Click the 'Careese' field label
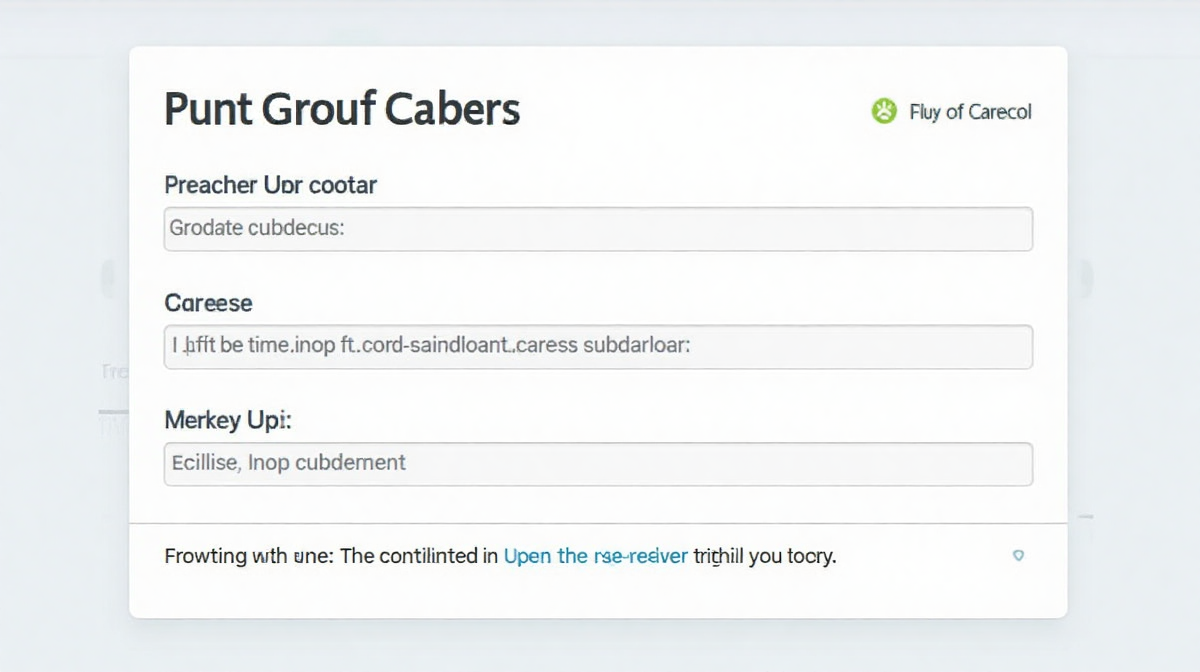This screenshot has width=1200, height=672. coord(208,303)
